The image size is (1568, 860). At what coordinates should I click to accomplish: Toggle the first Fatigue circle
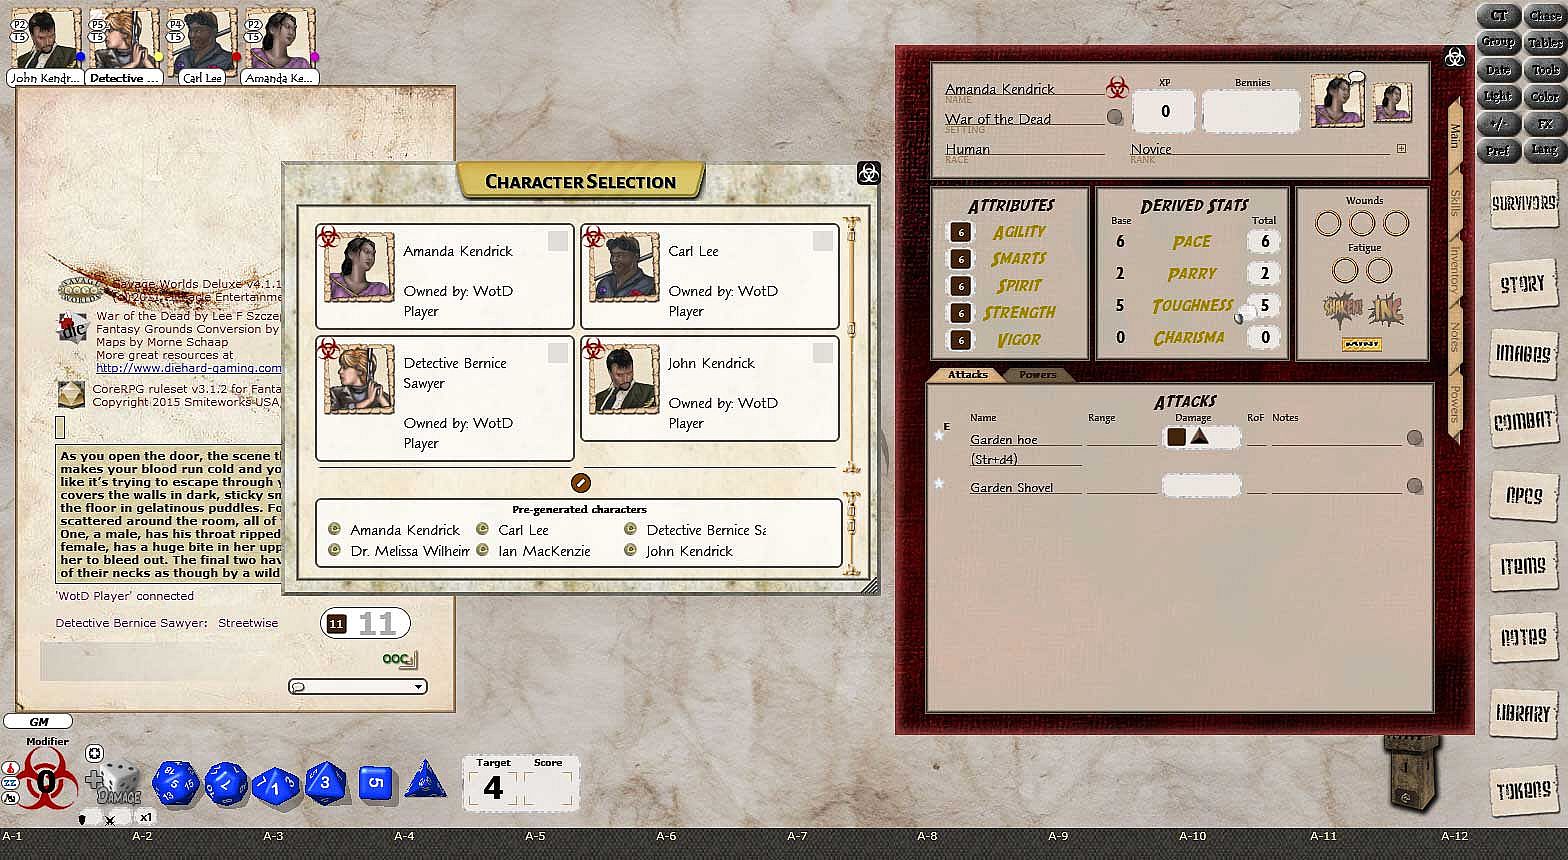click(1345, 270)
